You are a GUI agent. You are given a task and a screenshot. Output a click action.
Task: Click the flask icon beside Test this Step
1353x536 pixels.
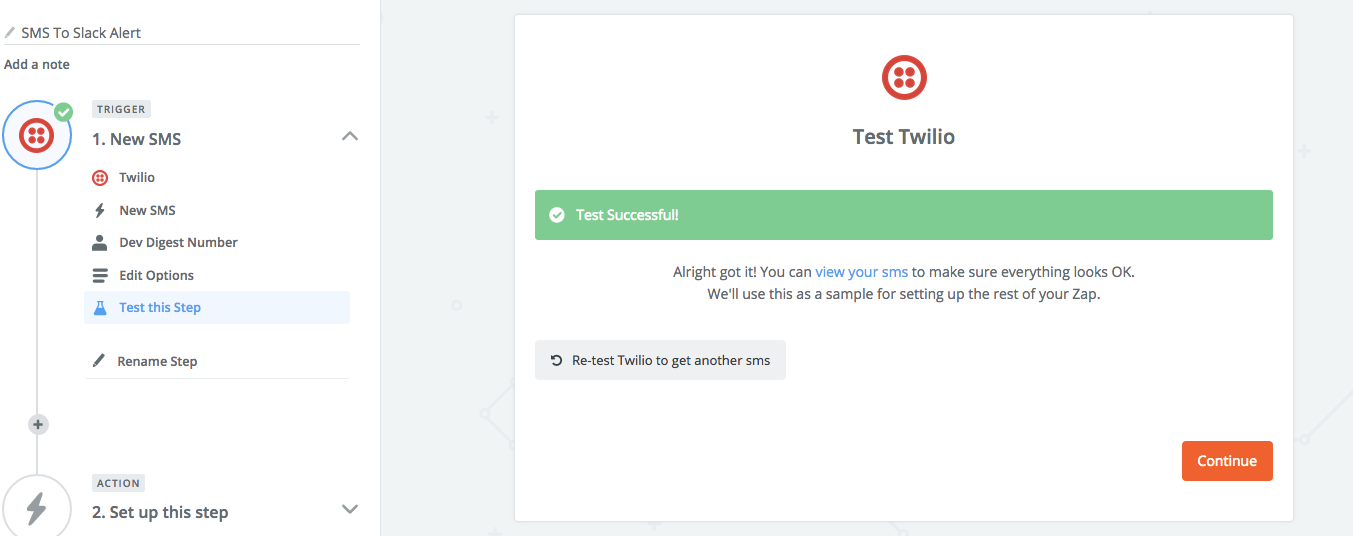pyautogui.click(x=100, y=308)
